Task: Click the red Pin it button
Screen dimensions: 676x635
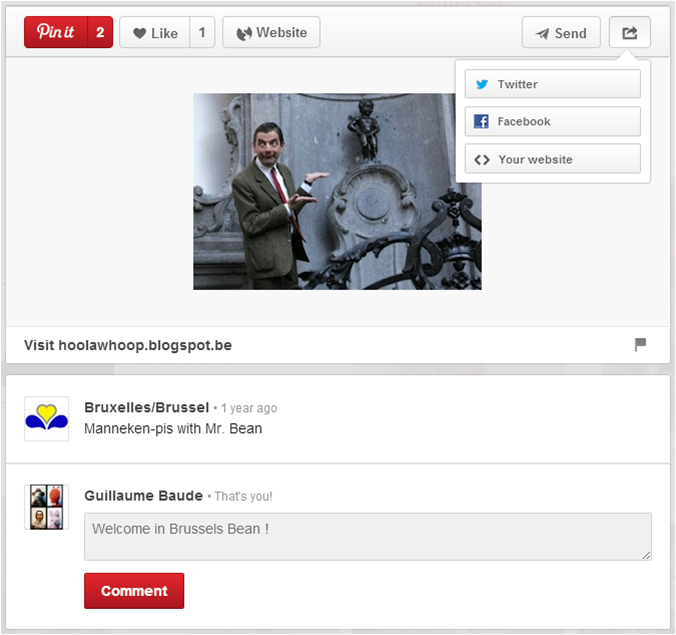Action: [56, 32]
